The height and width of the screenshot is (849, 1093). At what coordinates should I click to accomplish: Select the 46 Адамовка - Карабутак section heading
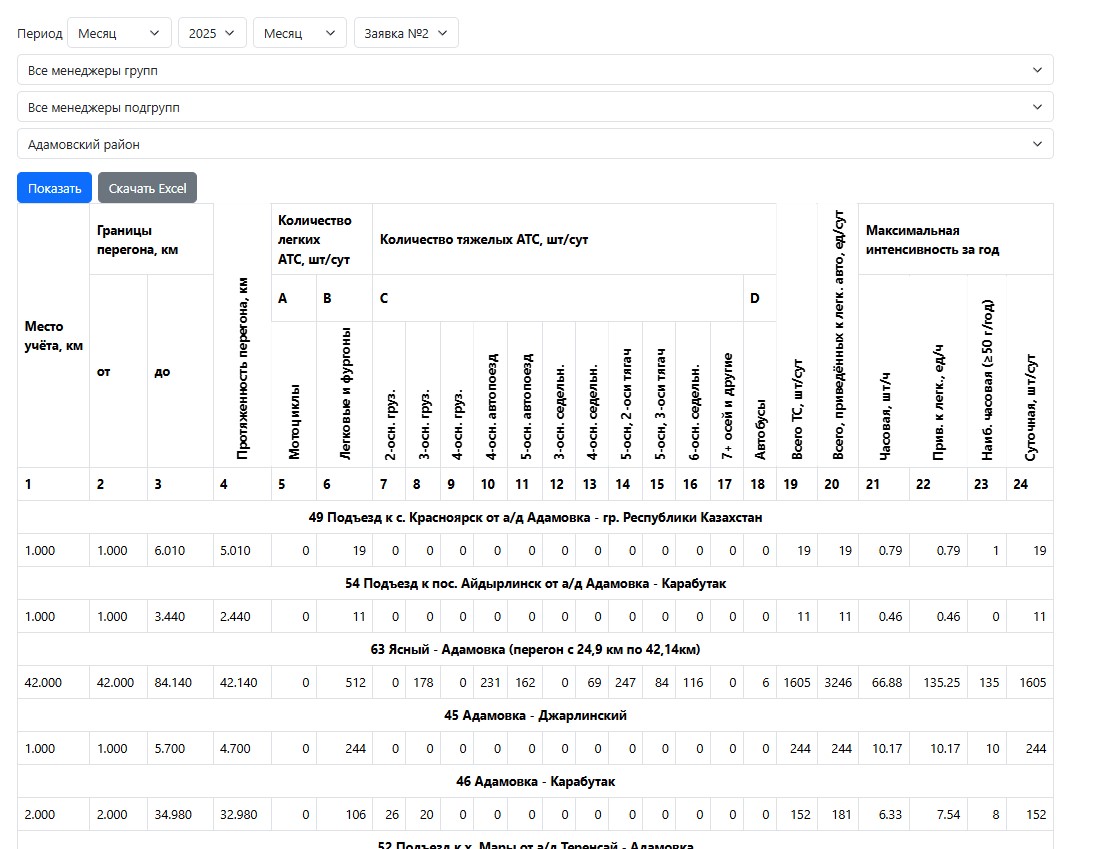[535, 781]
